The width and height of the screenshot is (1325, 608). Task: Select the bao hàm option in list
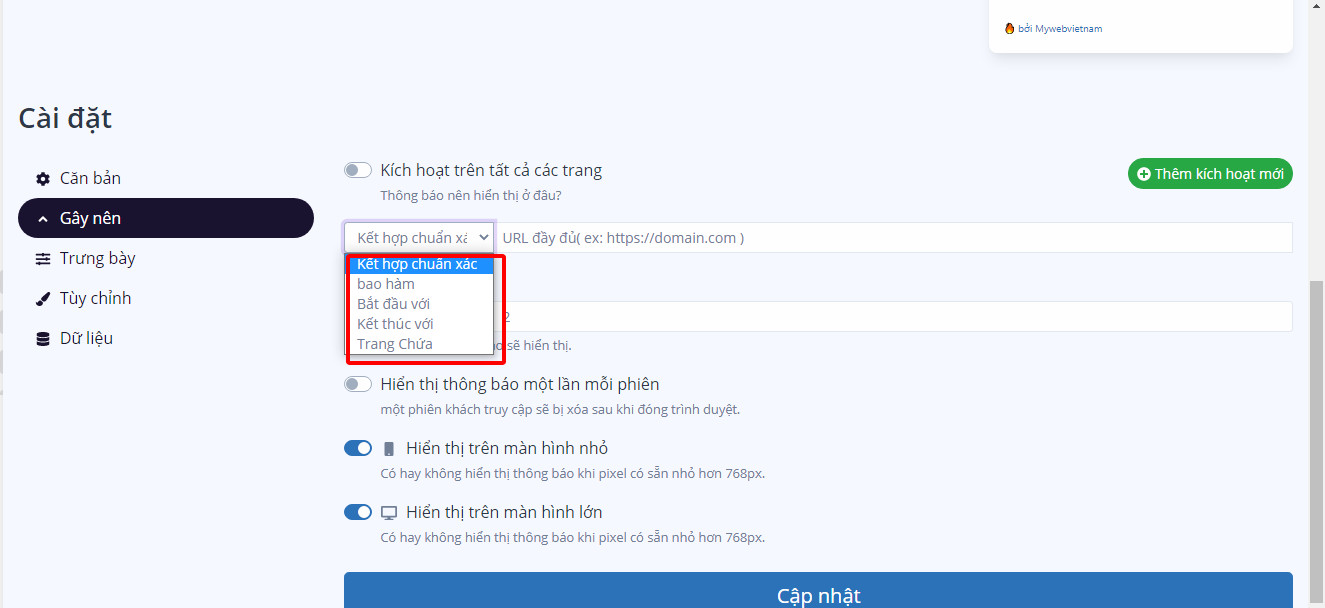click(x=386, y=284)
